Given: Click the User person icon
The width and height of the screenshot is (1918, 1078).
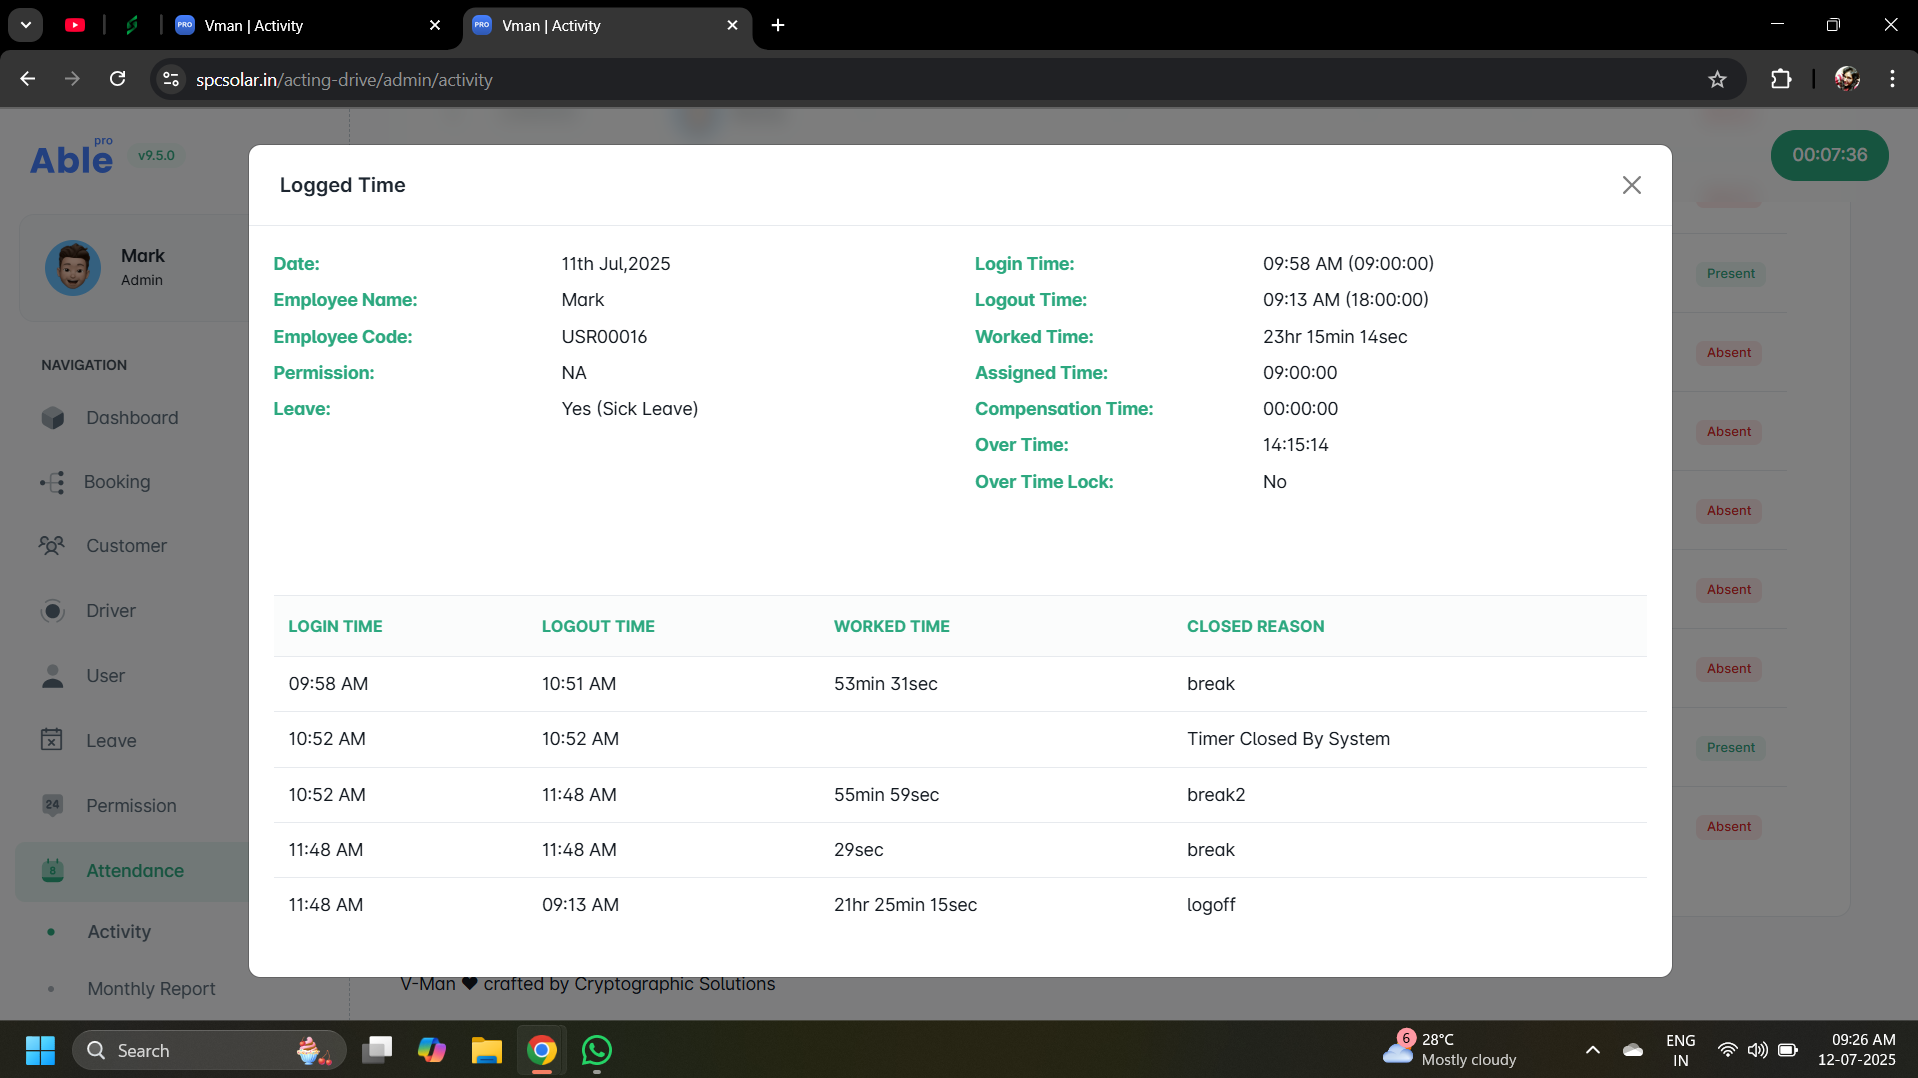Looking at the screenshot, I should (x=53, y=676).
